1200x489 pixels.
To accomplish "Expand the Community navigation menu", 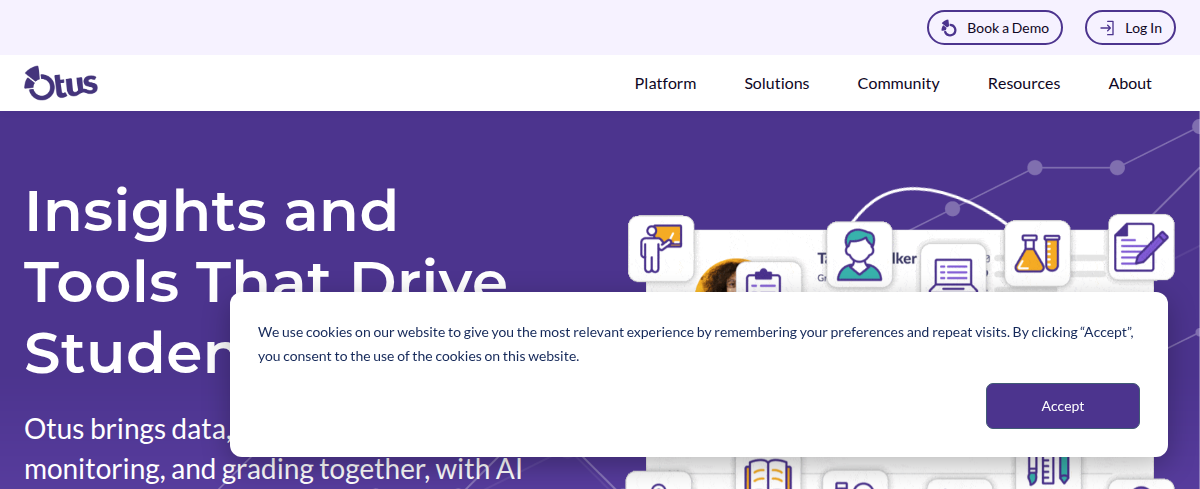I will click(898, 84).
